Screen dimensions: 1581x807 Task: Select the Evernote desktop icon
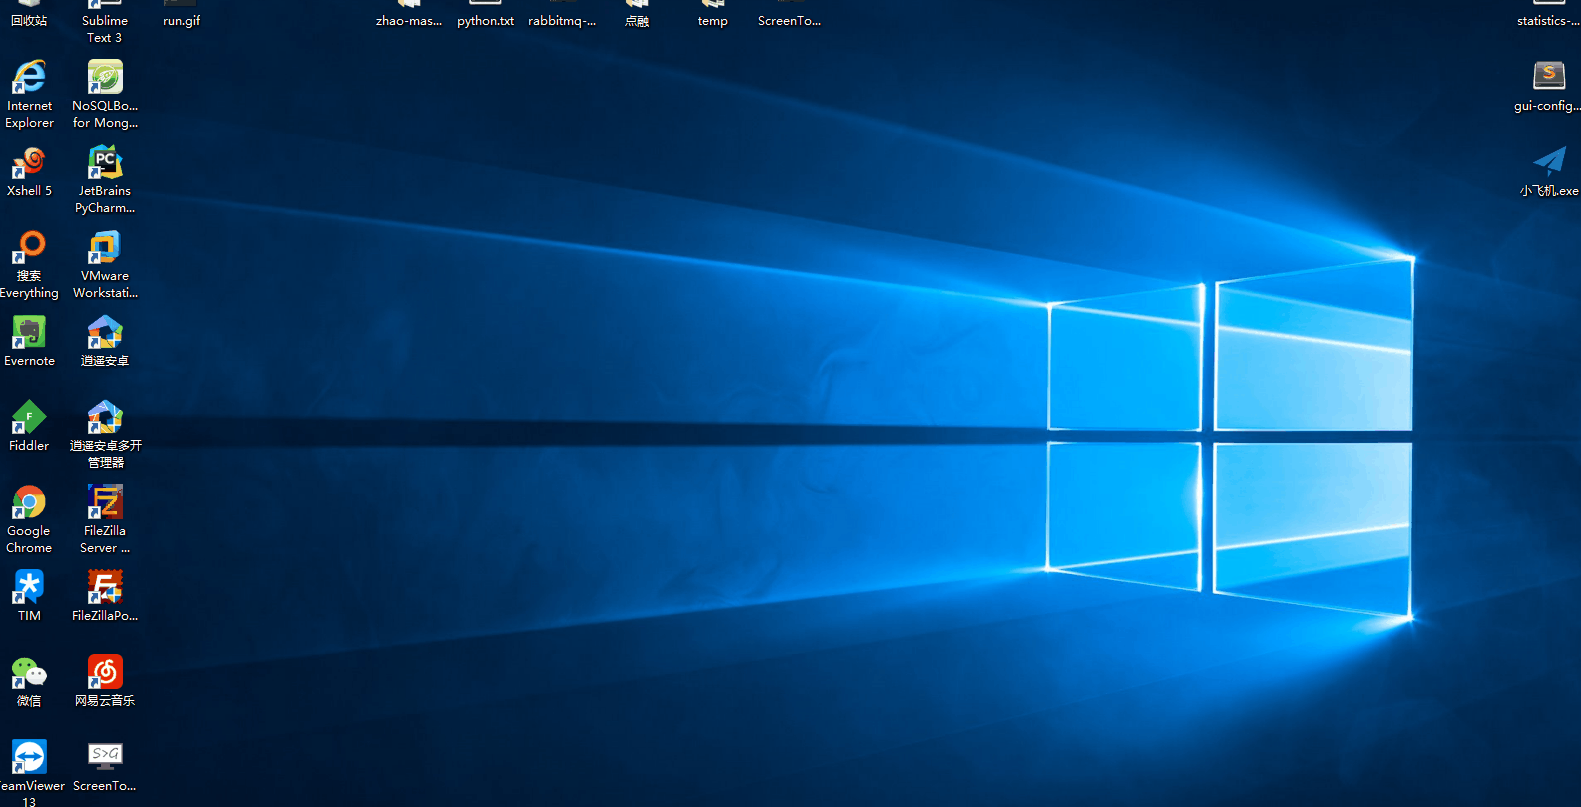[29, 333]
